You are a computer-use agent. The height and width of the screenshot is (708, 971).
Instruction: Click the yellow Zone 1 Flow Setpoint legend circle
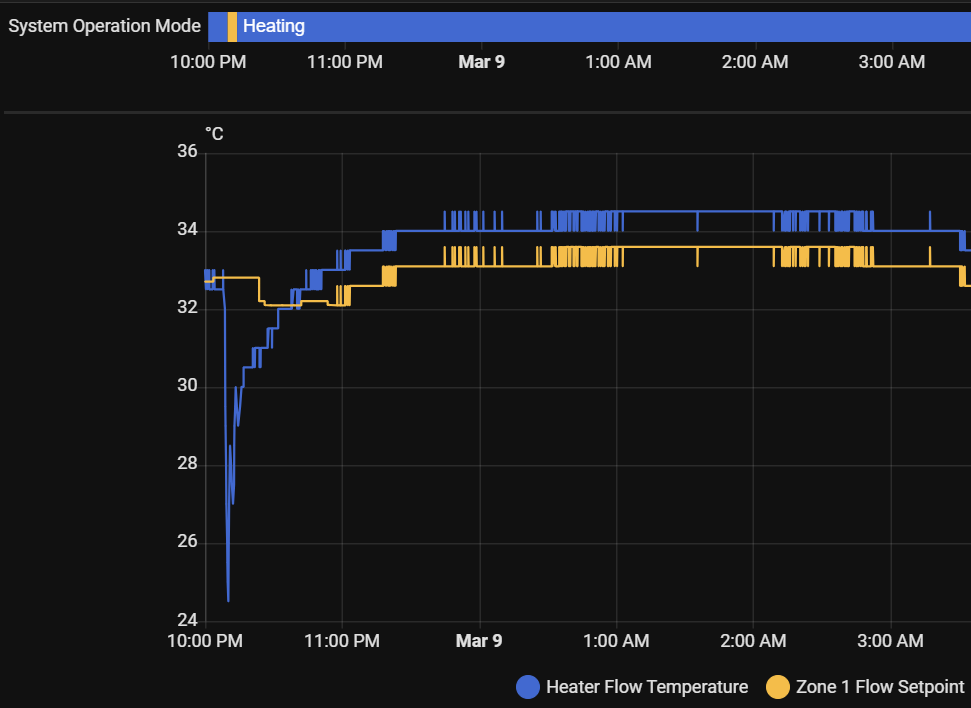click(x=777, y=687)
